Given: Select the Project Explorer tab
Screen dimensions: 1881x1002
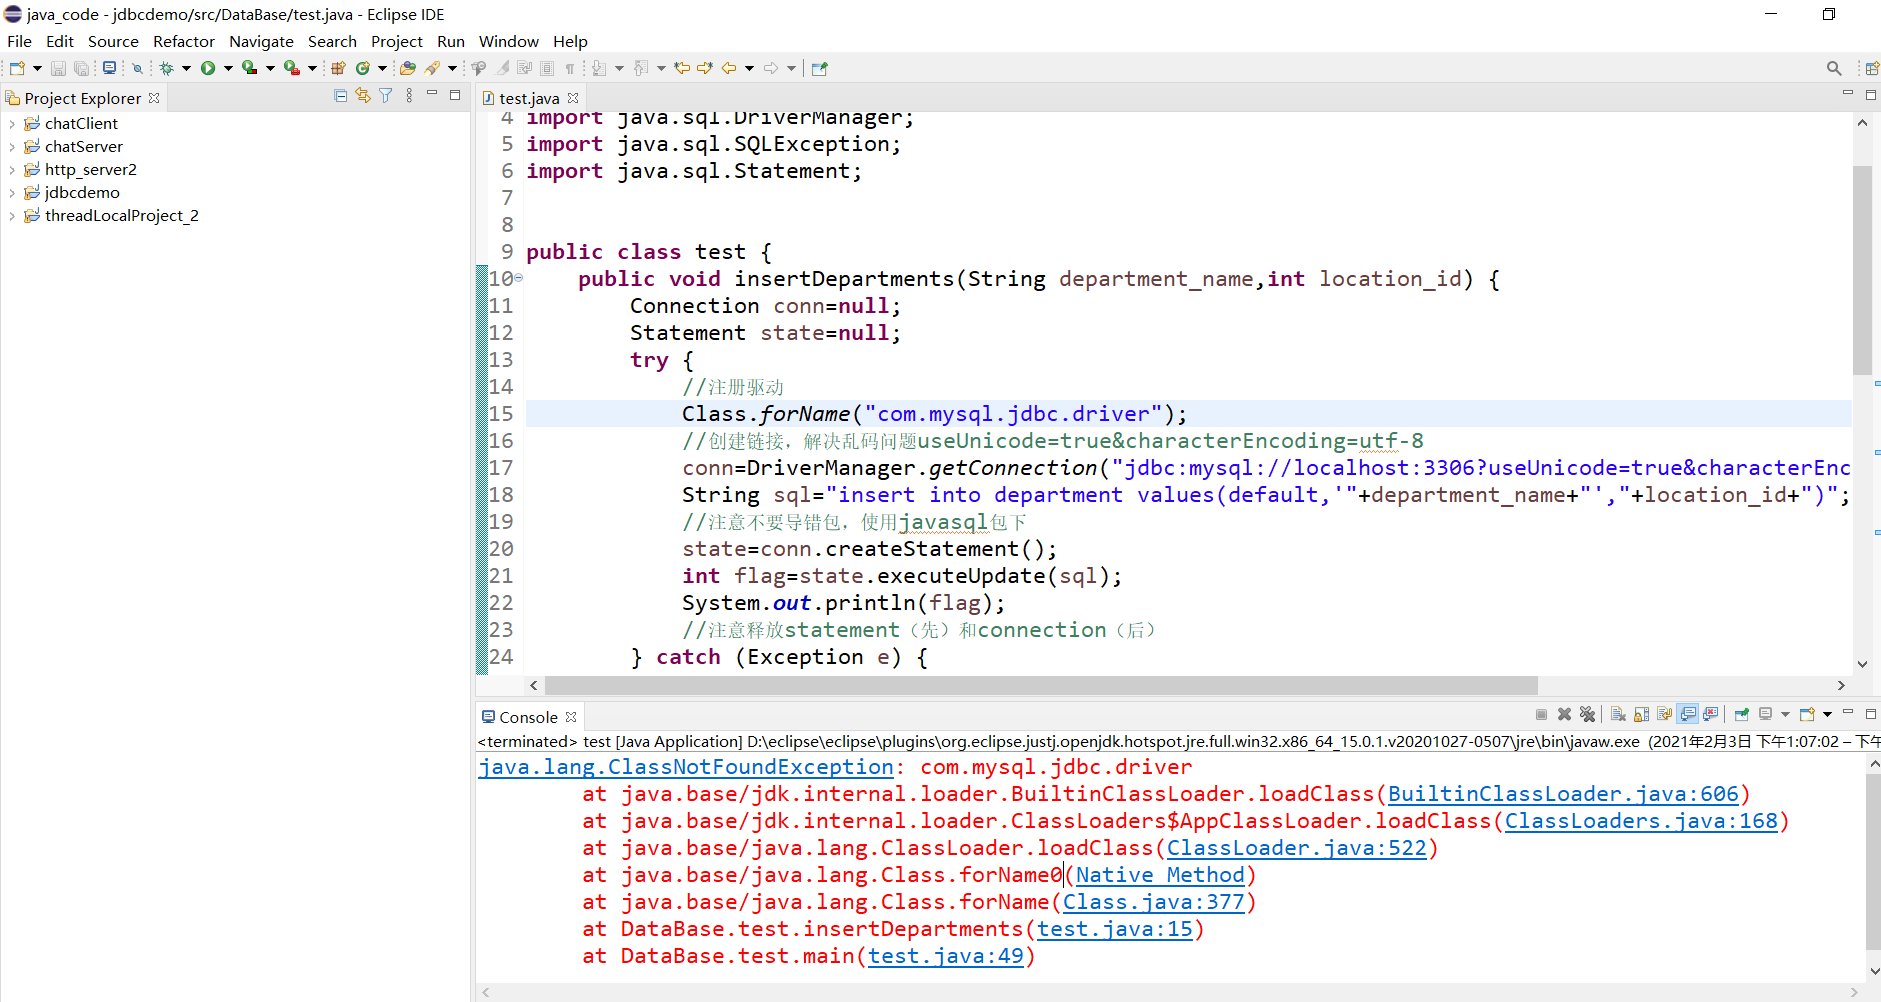Looking at the screenshot, I should click(x=82, y=98).
